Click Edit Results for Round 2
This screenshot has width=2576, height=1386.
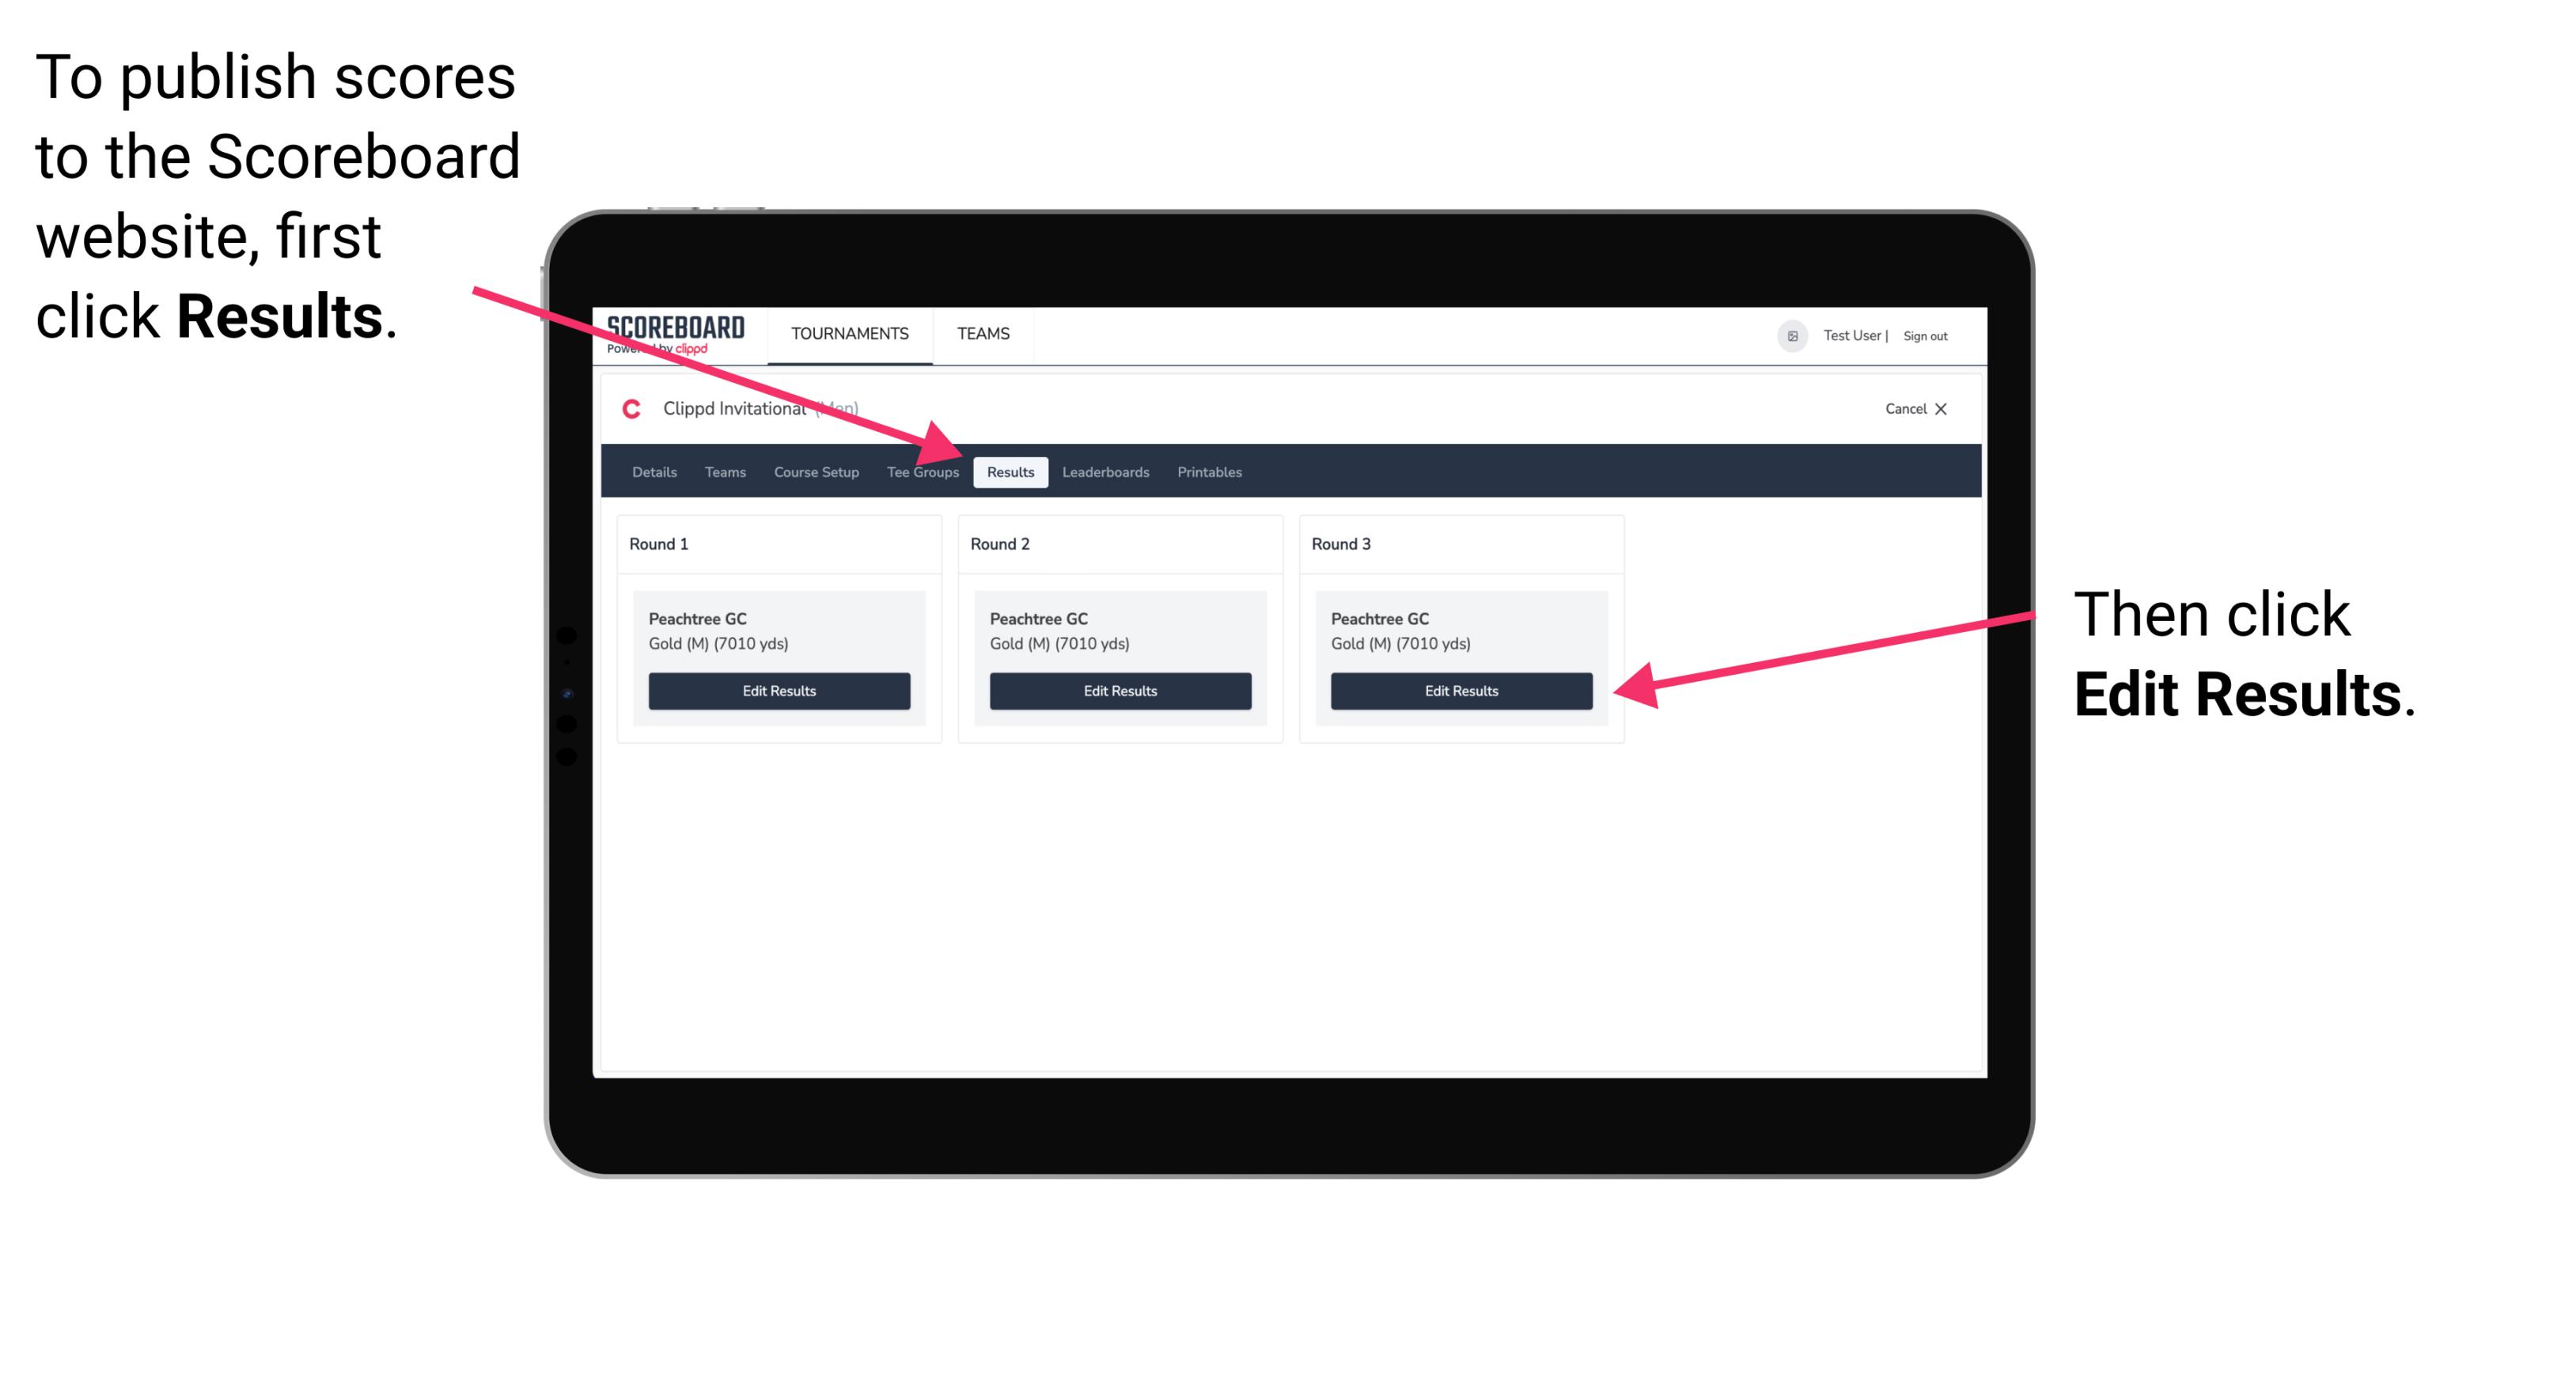click(1122, 690)
